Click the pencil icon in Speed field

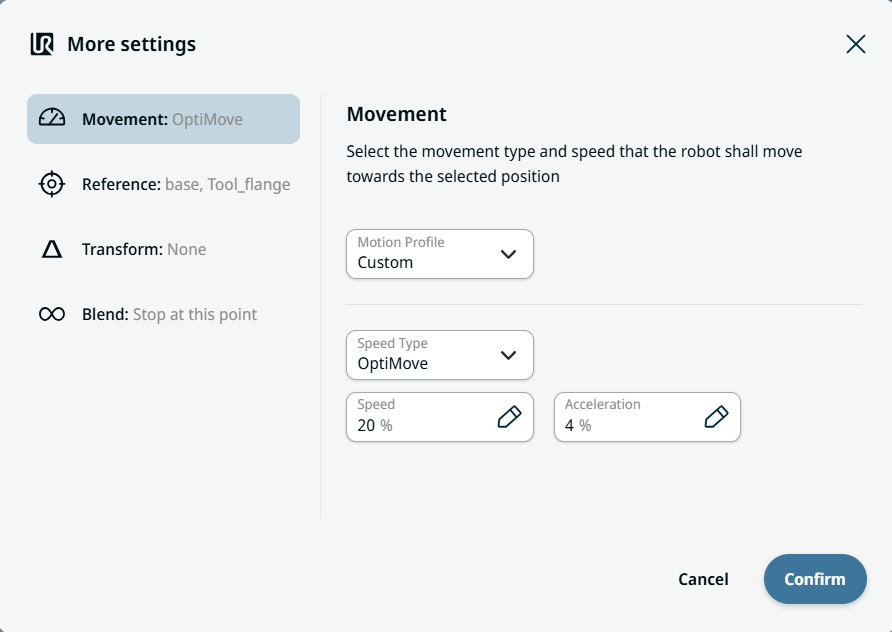509,417
